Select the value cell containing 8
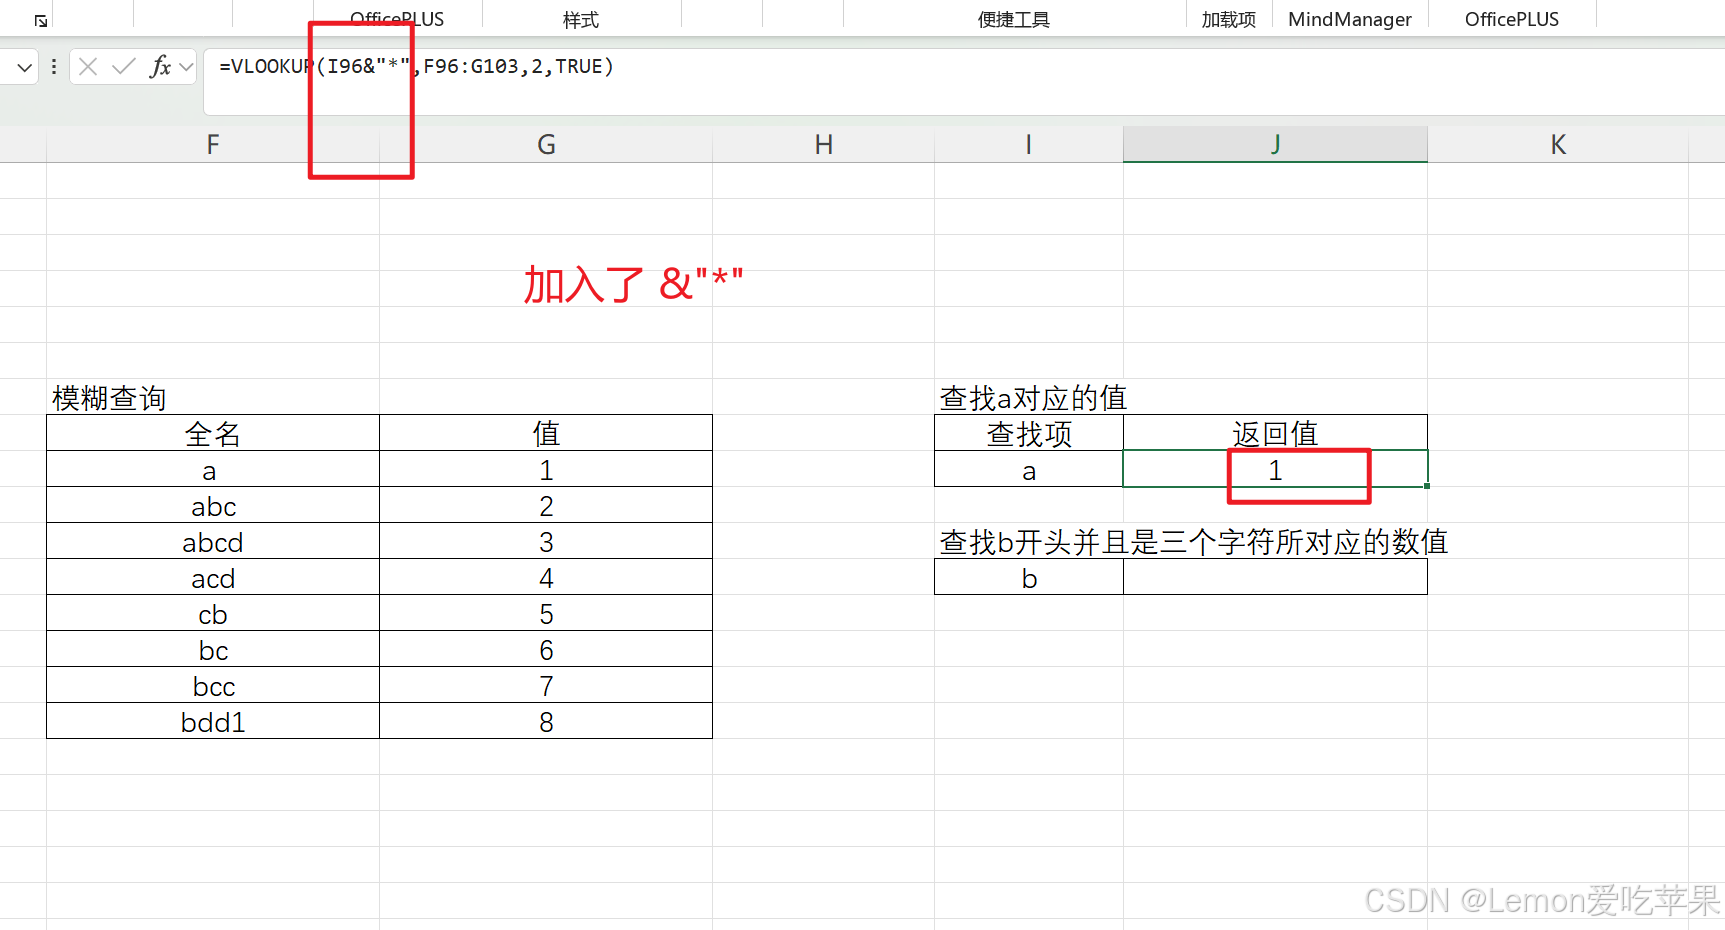1725x930 pixels. pyautogui.click(x=546, y=721)
